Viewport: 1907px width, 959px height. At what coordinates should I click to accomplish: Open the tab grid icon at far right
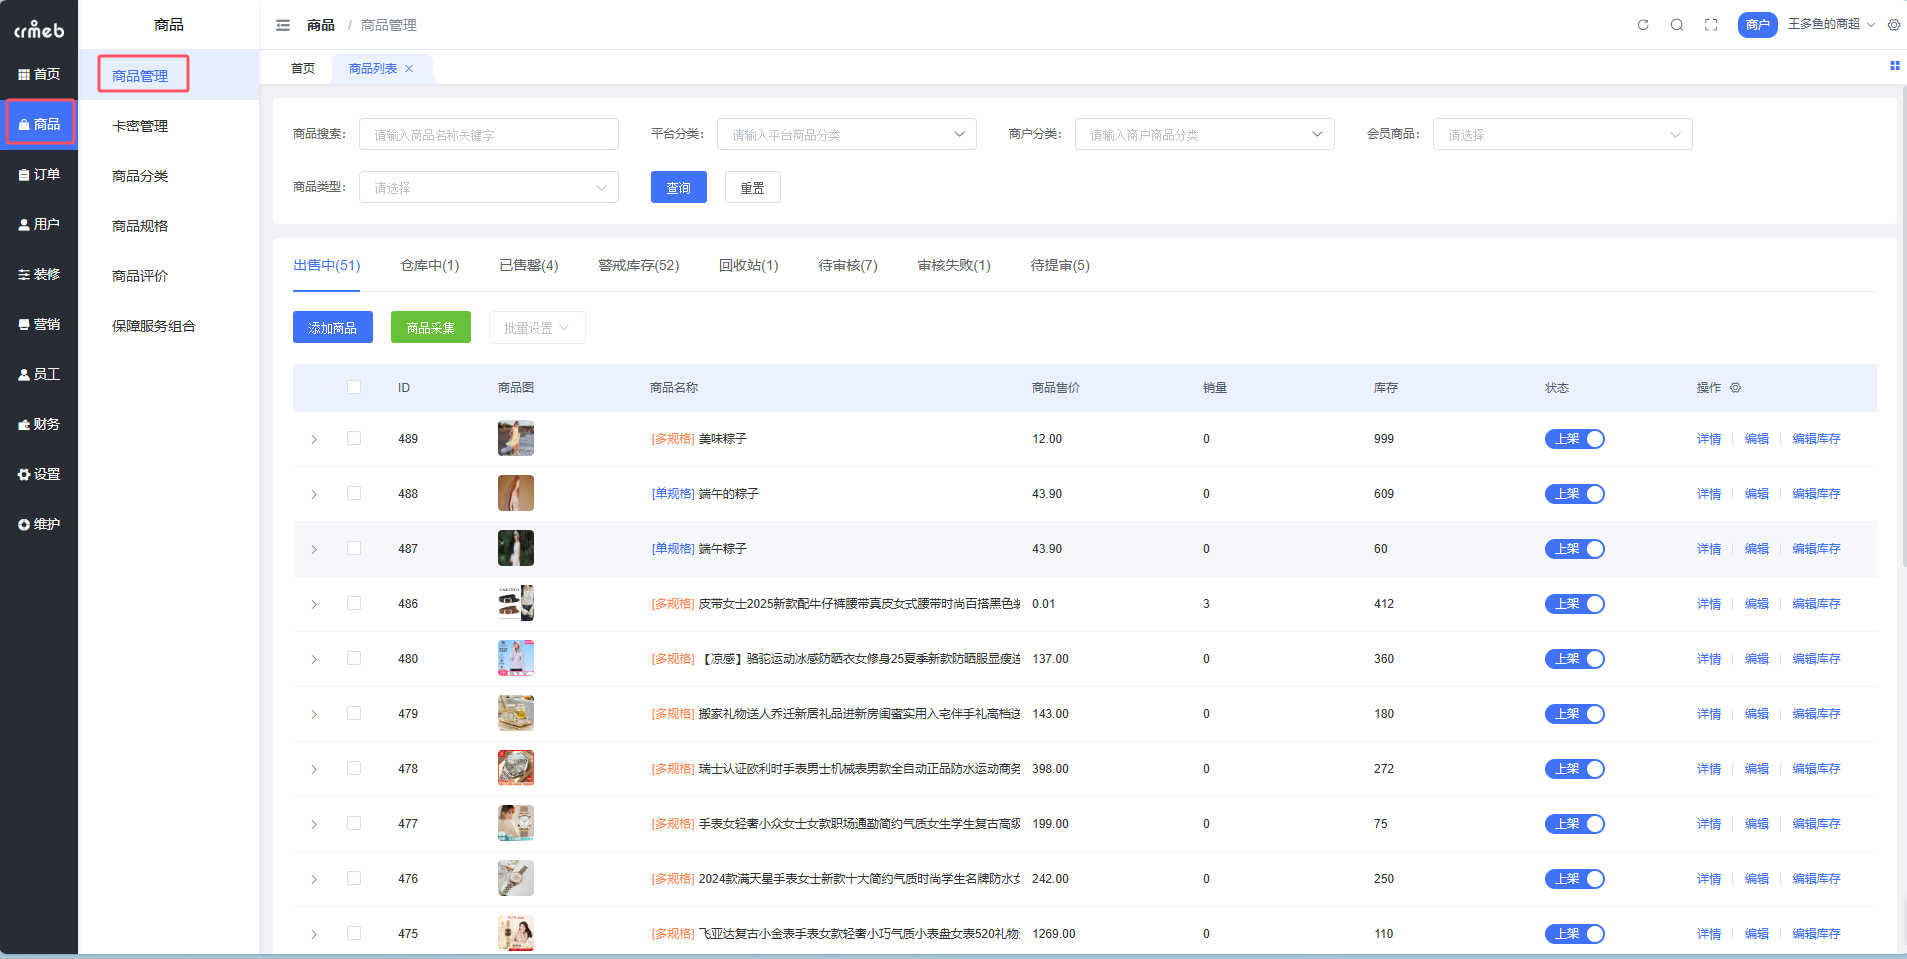pos(1894,66)
